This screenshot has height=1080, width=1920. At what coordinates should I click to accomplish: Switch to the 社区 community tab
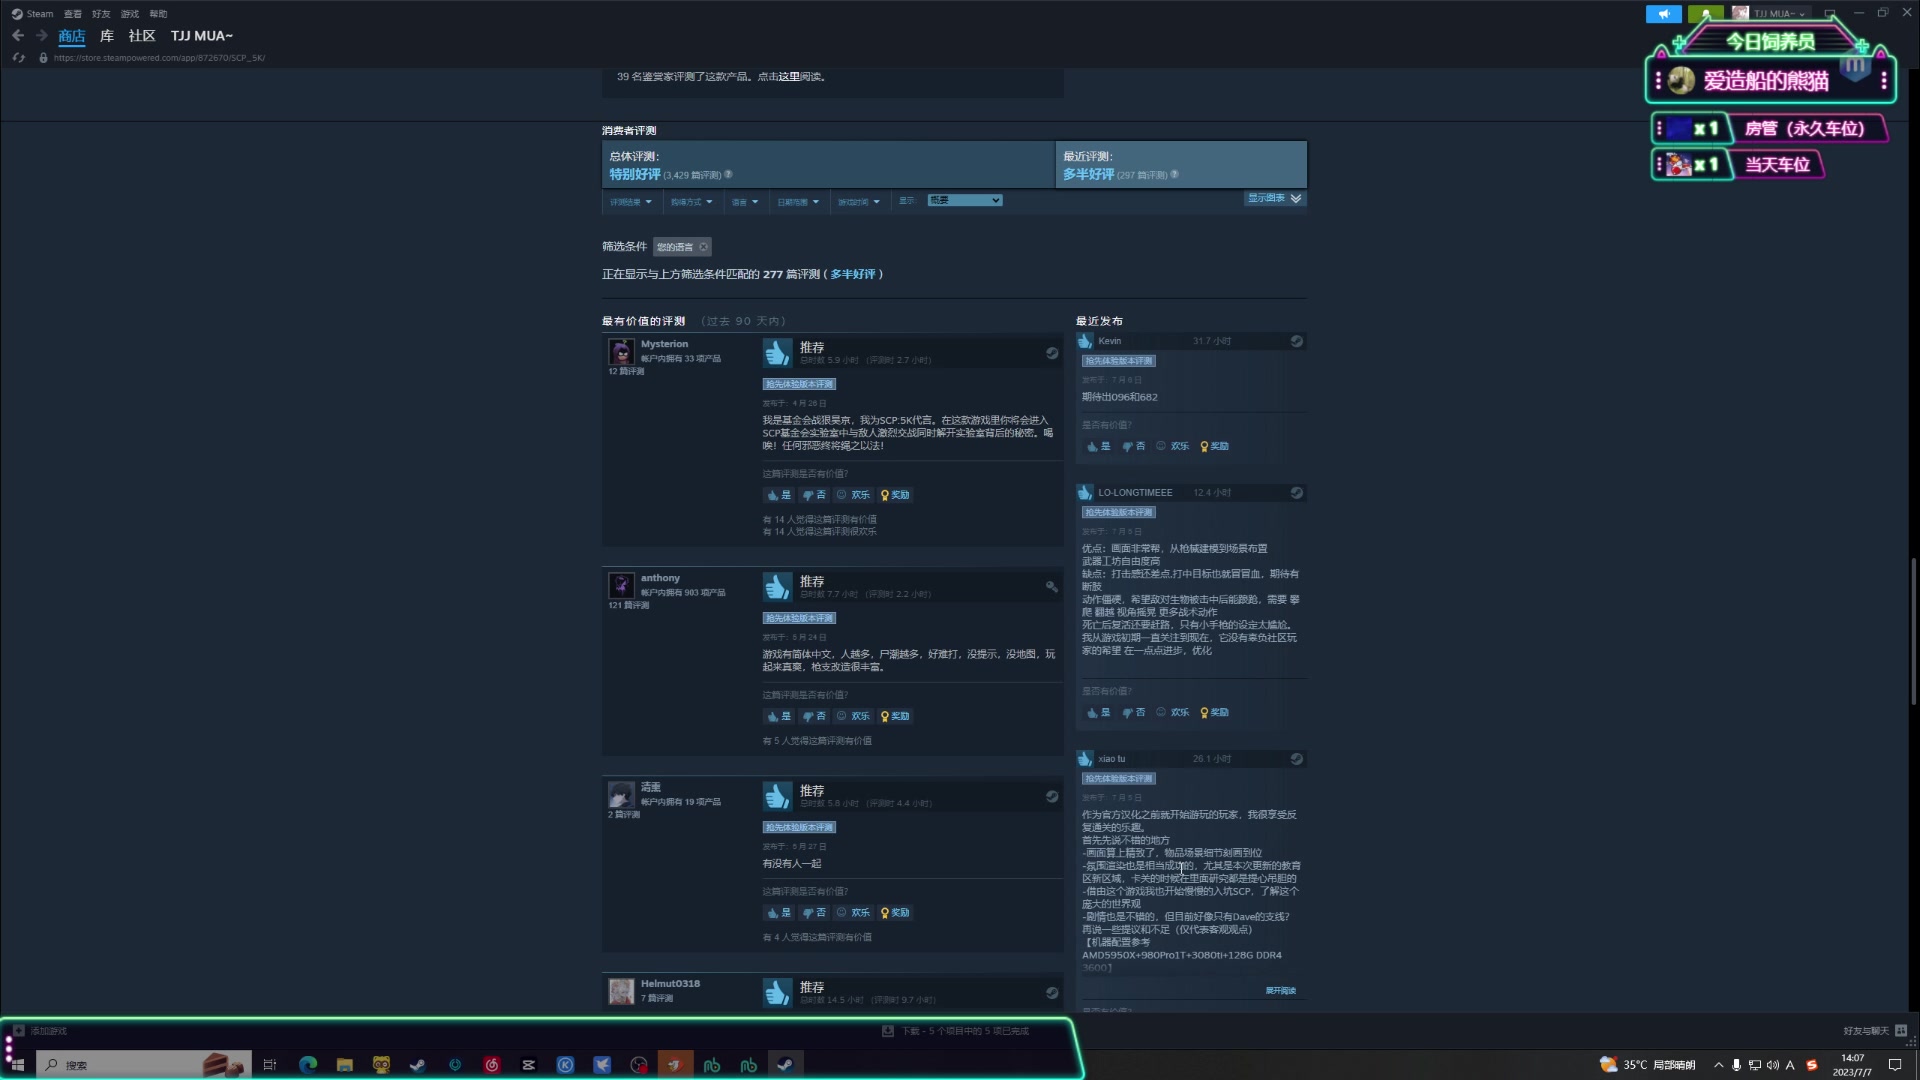point(142,36)
